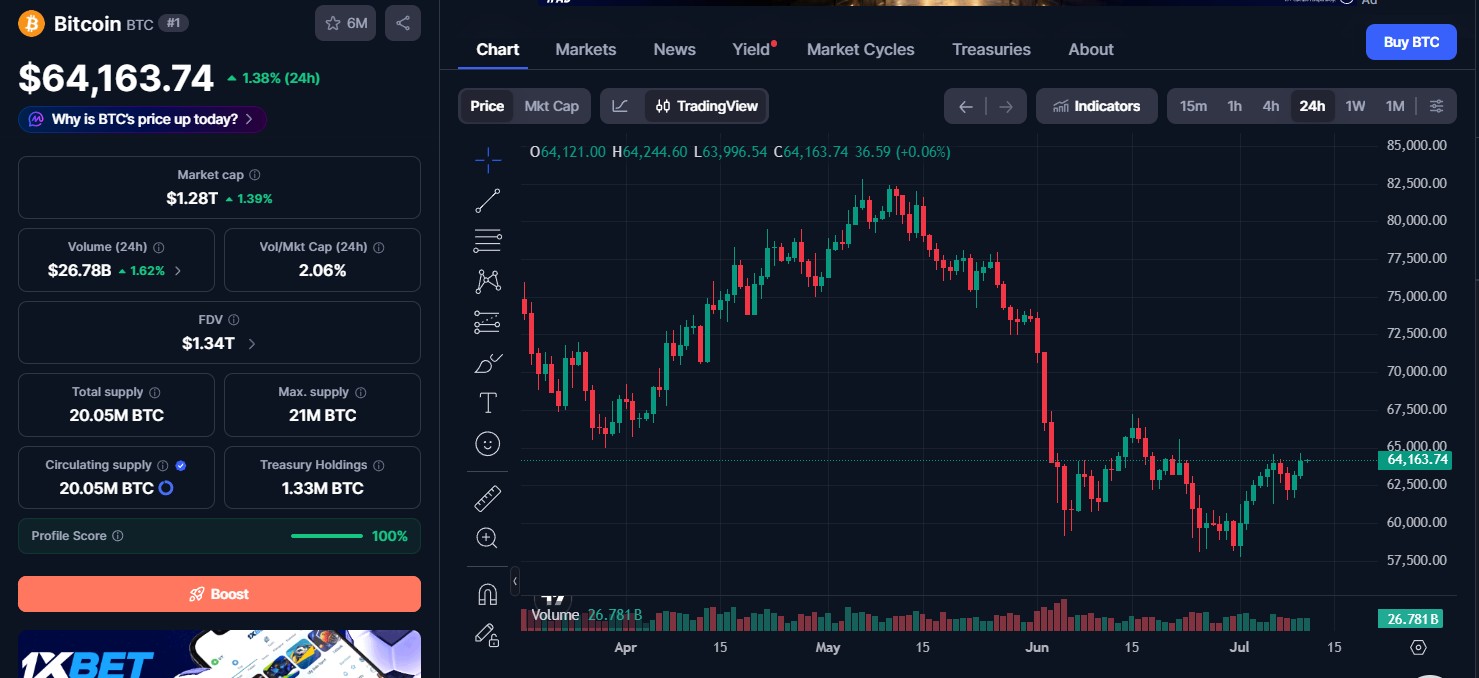Add Bitcoin to watchlist with star button

[x=345, y=23]
